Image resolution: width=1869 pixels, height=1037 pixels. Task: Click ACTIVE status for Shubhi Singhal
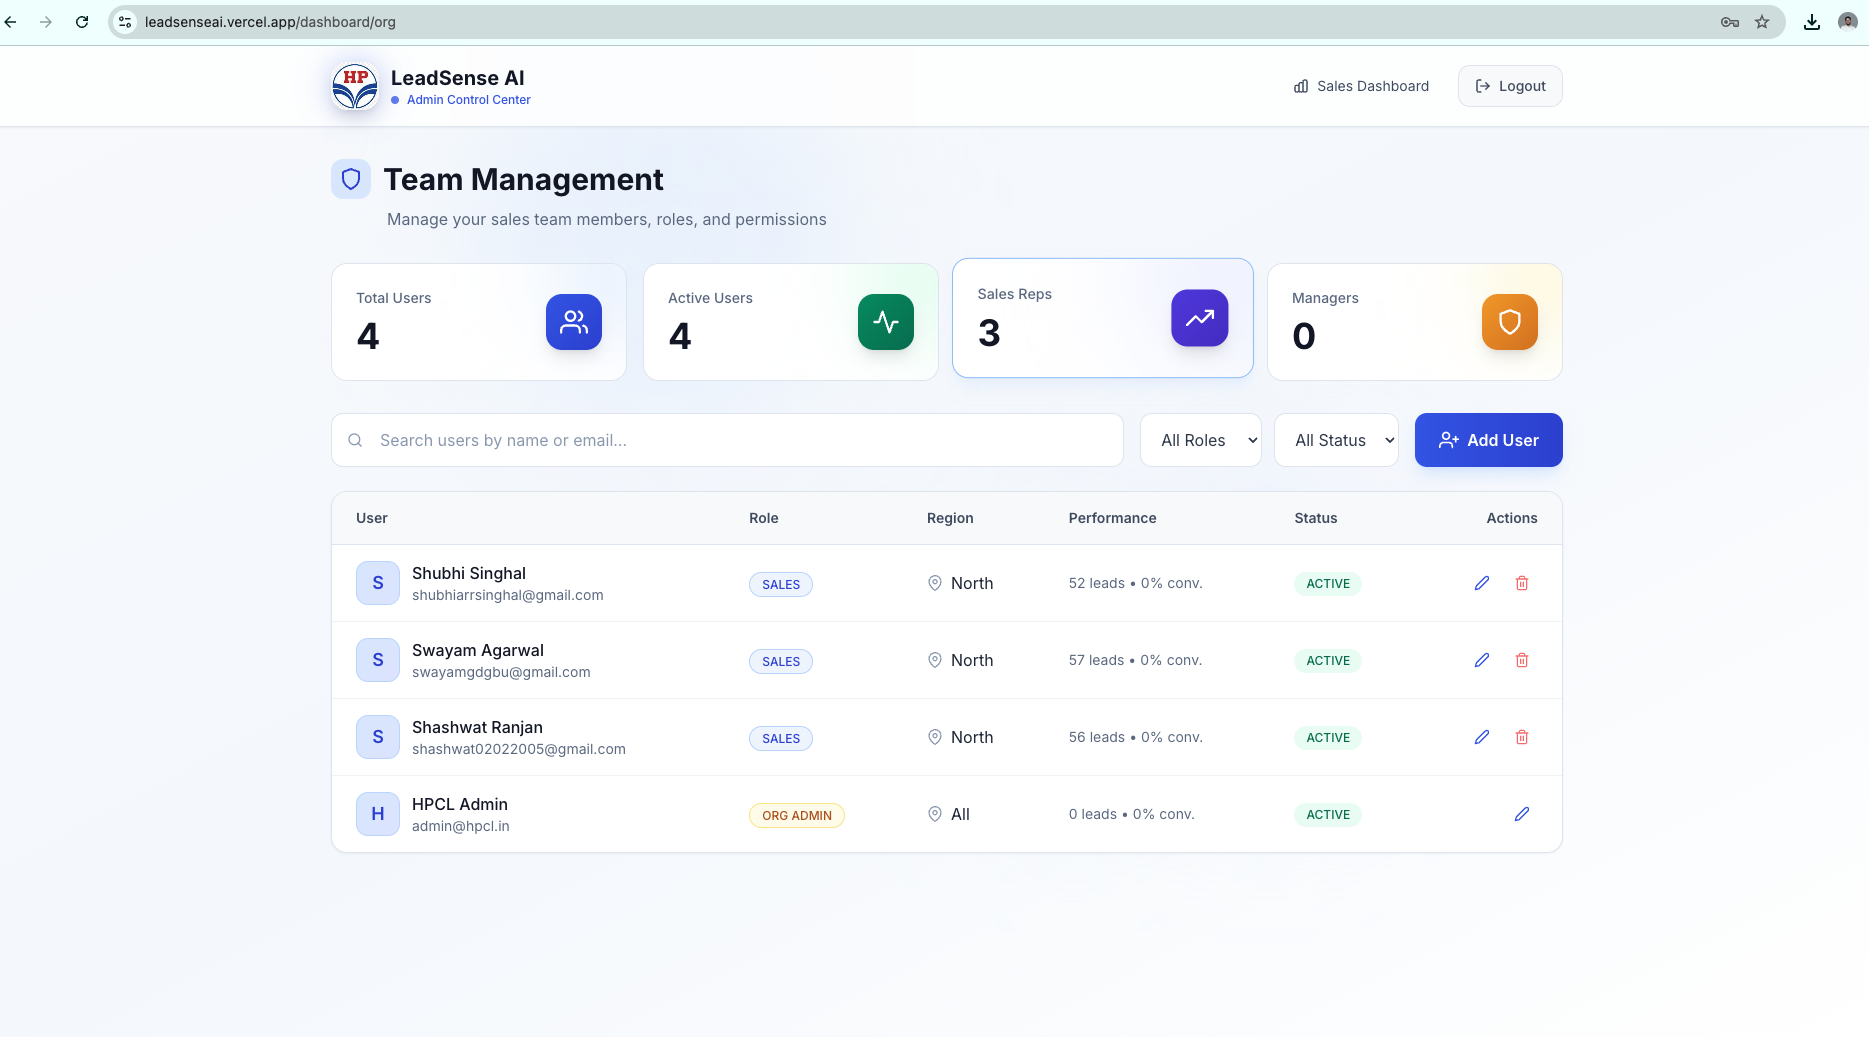click(x=1328, y=584)
